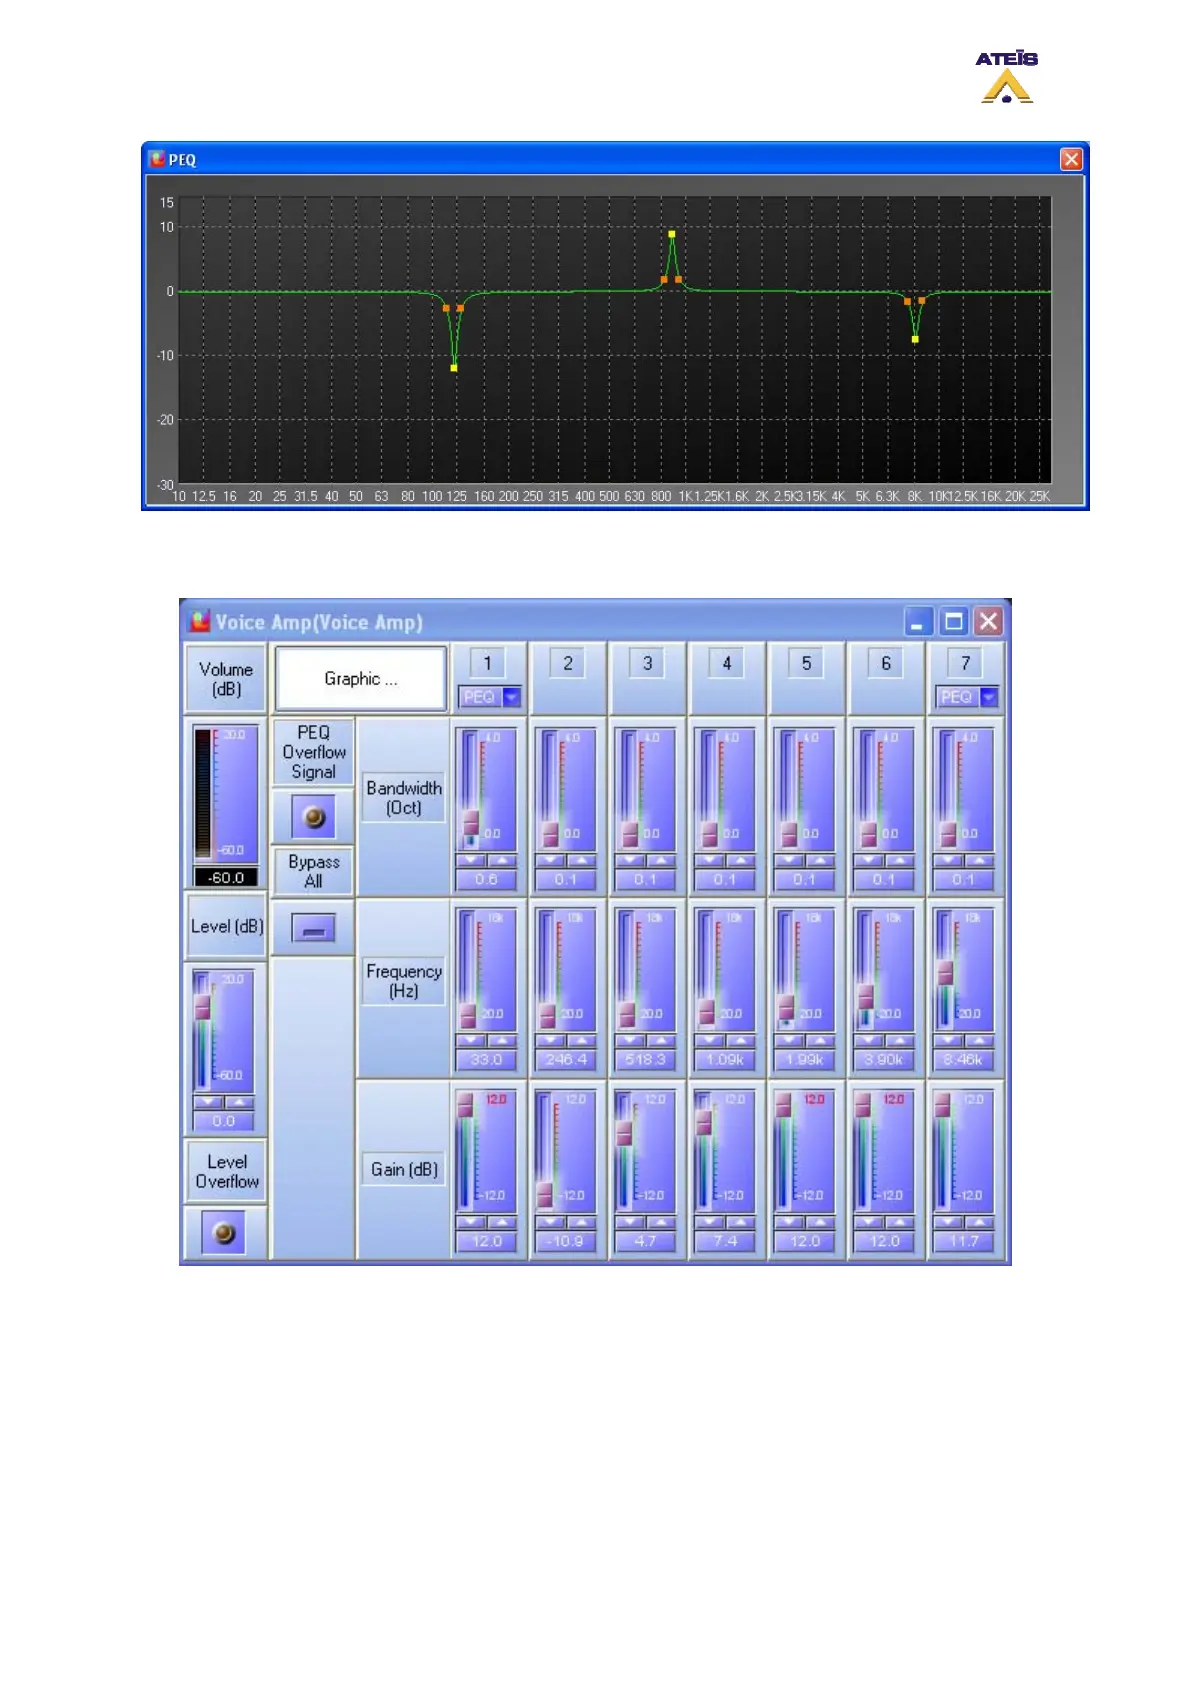Raise band 3 frequency with the up arrow

[x=660, y=1041]
